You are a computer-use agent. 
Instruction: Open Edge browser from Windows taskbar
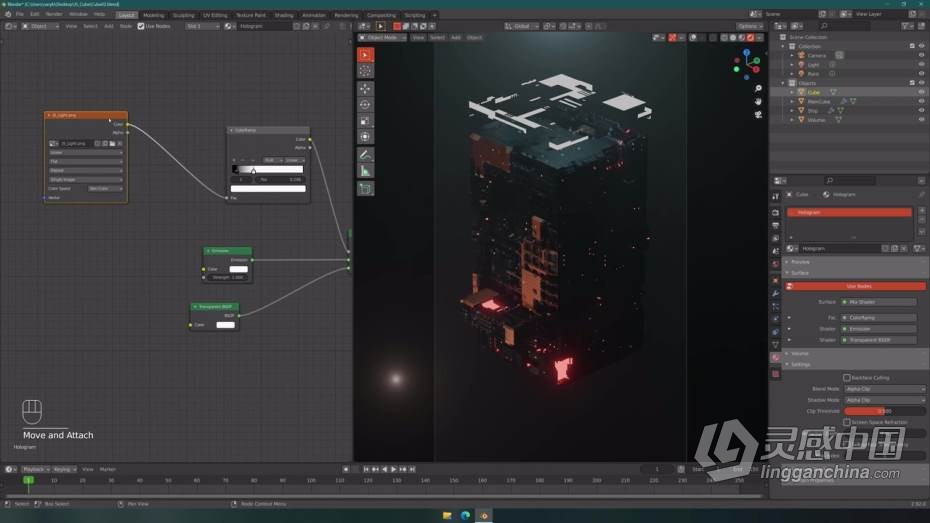click(466, 515)
